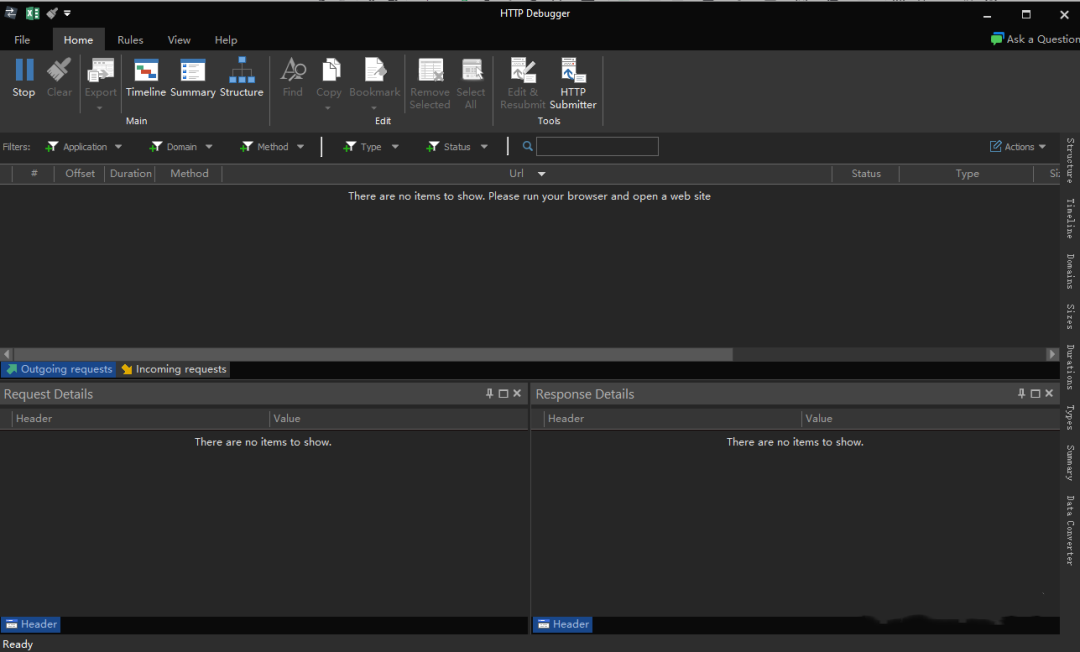Viewport: 1080px width, 652px height.
Task: Click the title bar arrows icon
Action: point(10,12)
